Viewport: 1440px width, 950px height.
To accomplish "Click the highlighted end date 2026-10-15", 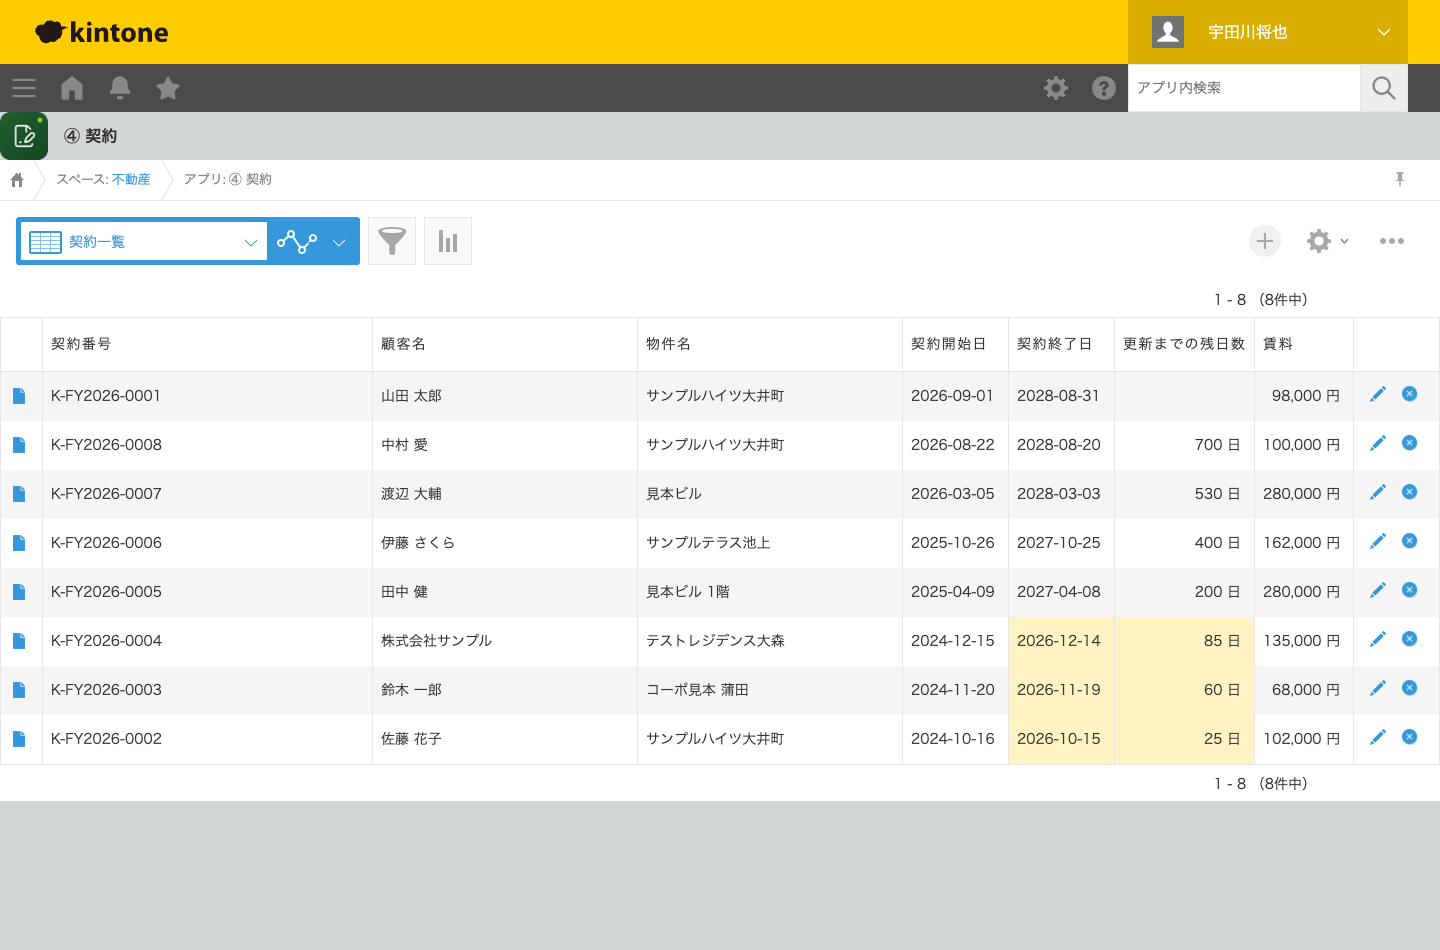I will 1059,739.
